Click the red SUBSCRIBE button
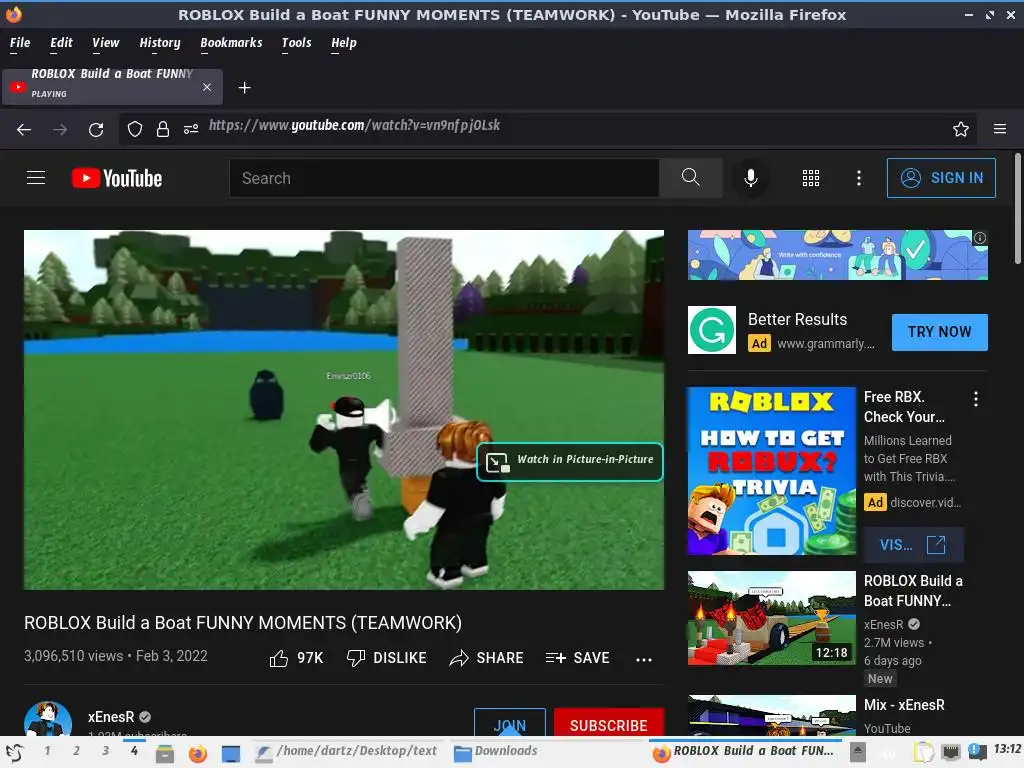This screenshot has height=768, width=1024. [608, 724]
